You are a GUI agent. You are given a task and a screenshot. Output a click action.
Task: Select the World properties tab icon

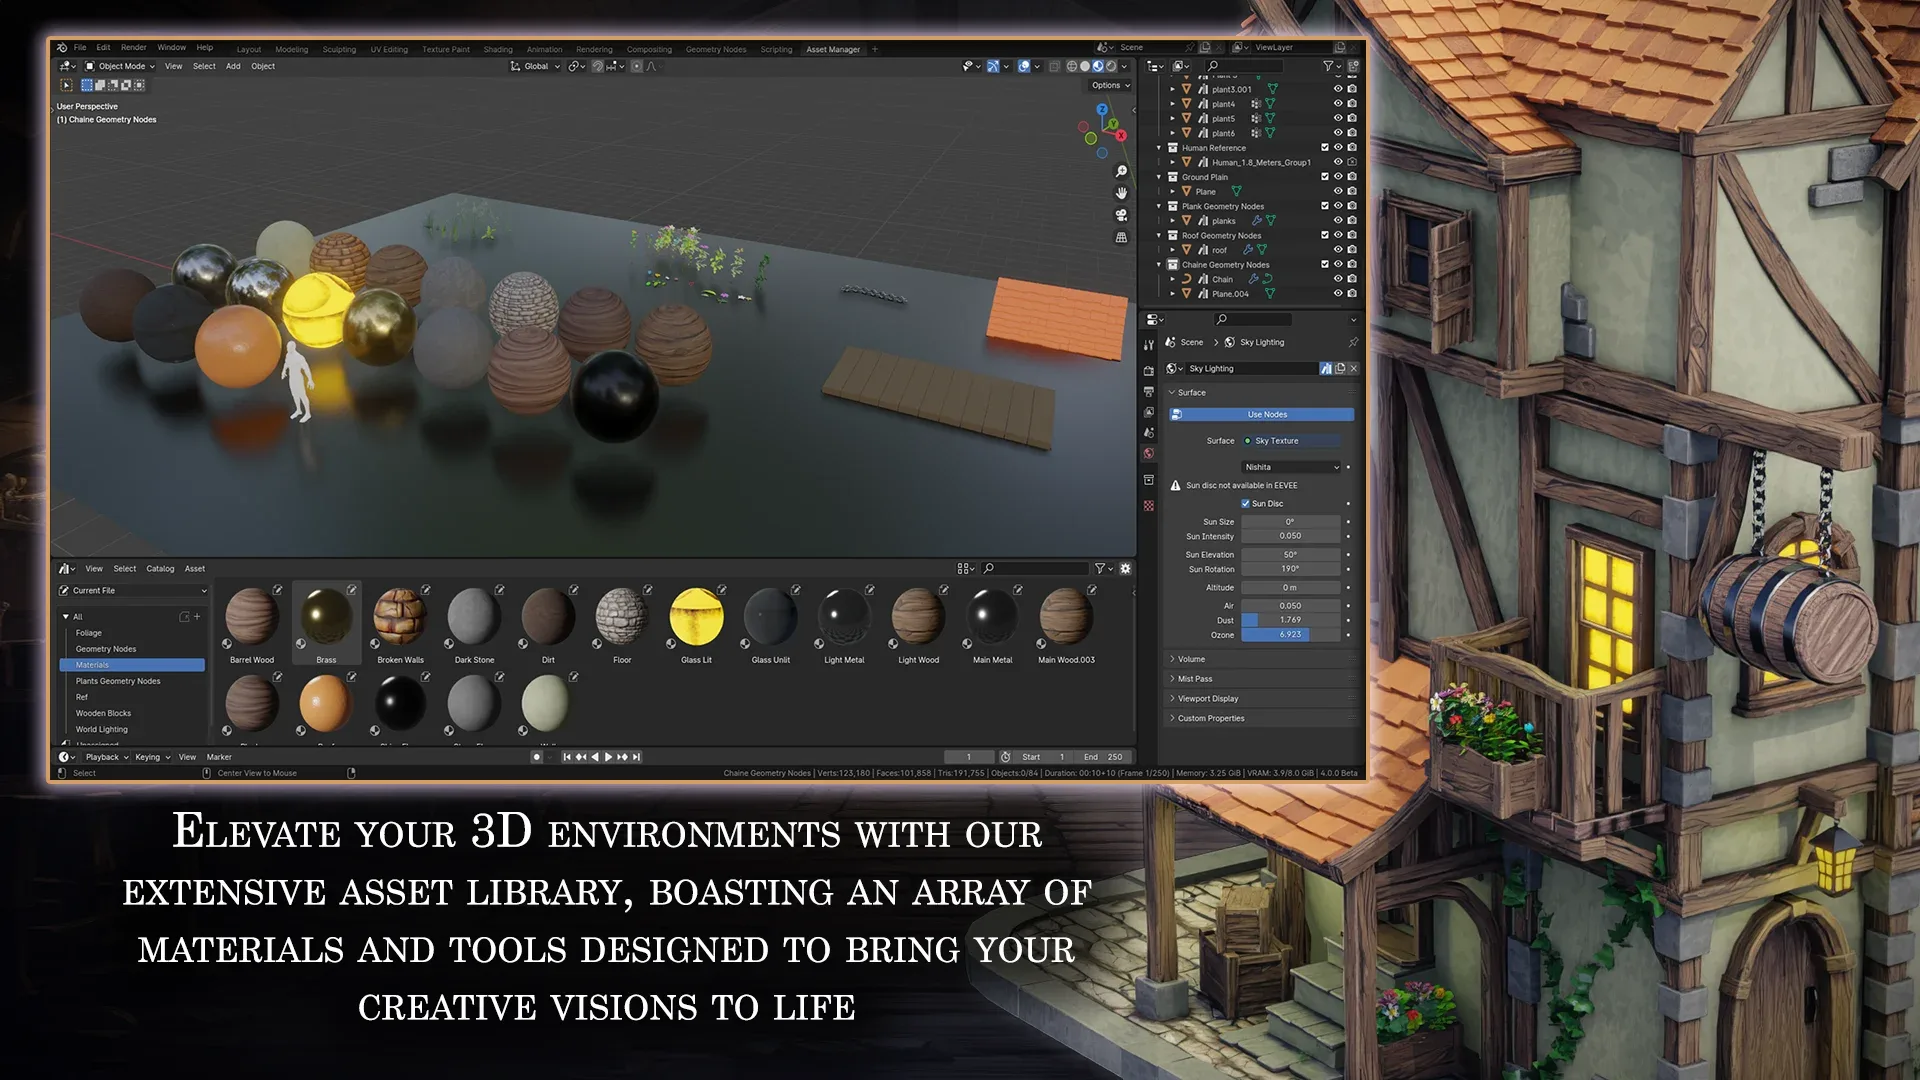tap(1149, 454)
